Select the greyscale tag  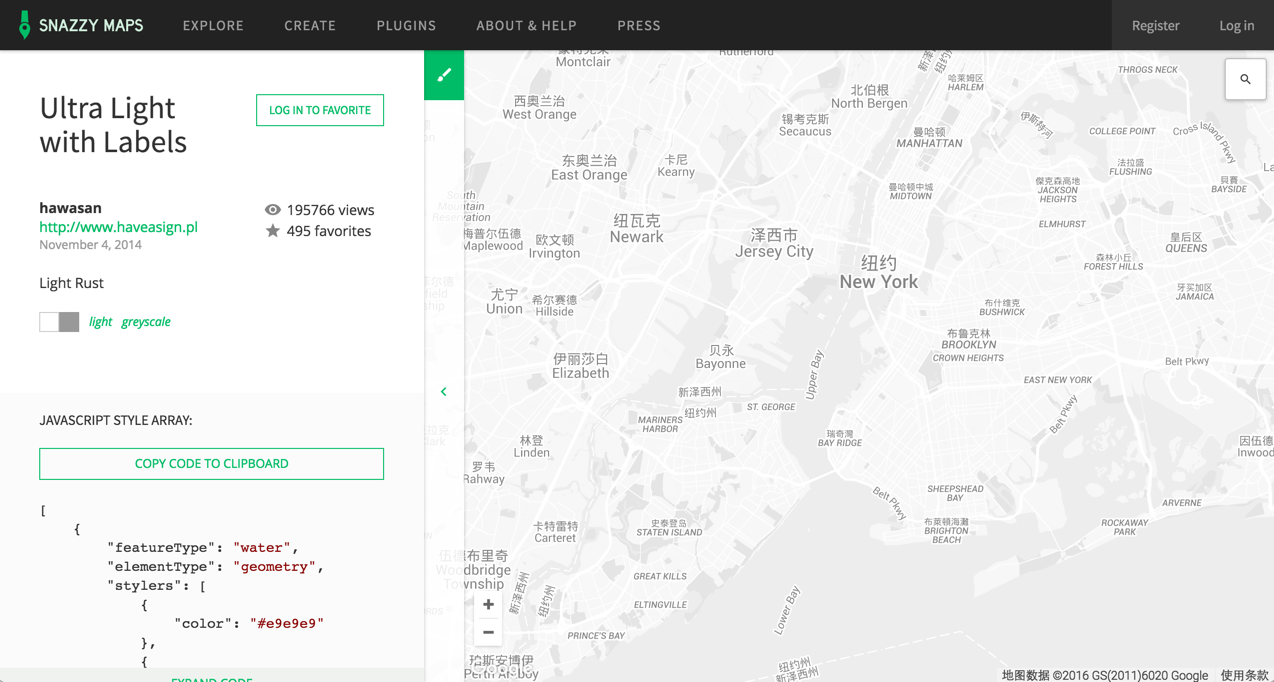point(146,322)
